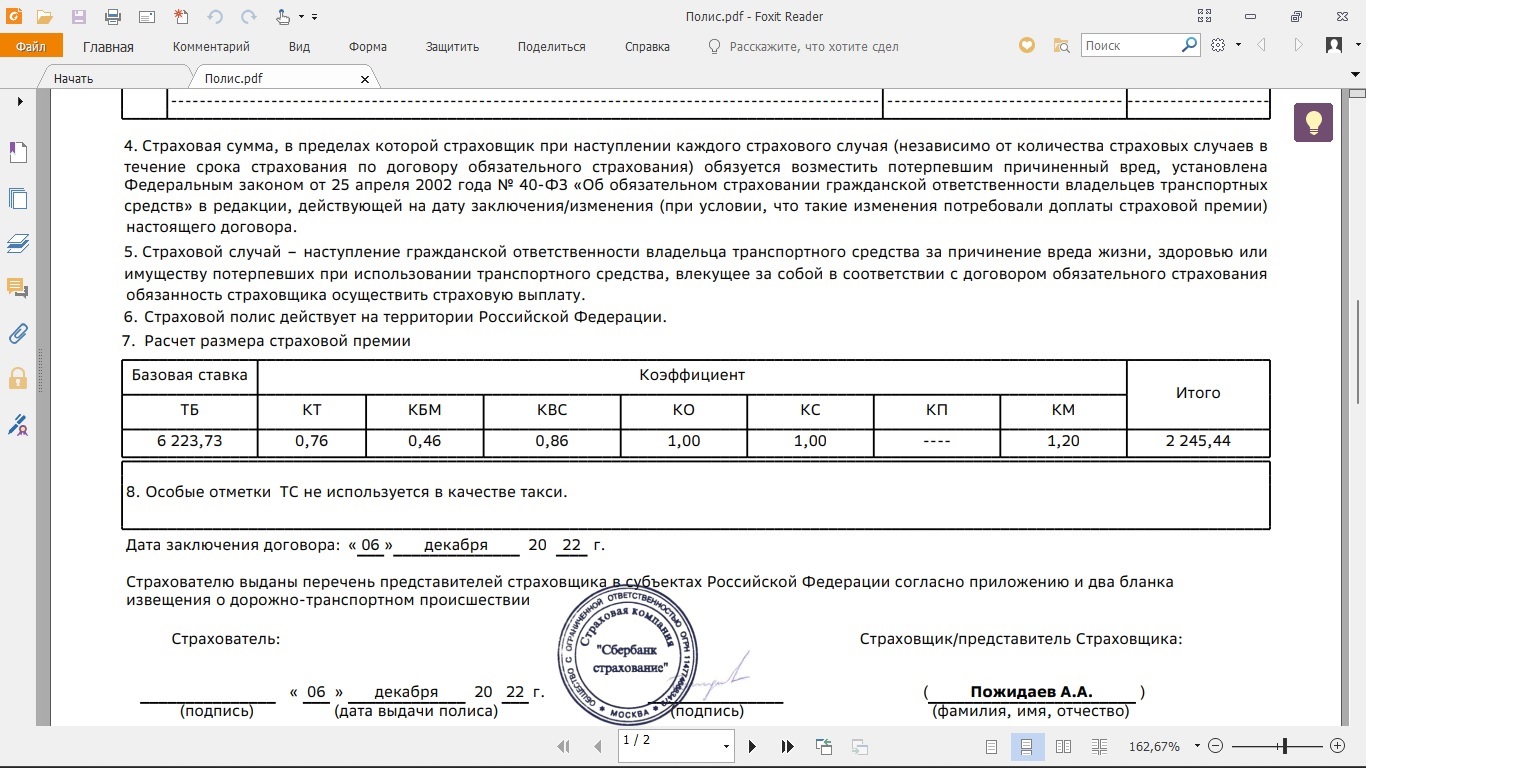
Task: Show the Attachments paperclip panel
Action: point(18,333)
